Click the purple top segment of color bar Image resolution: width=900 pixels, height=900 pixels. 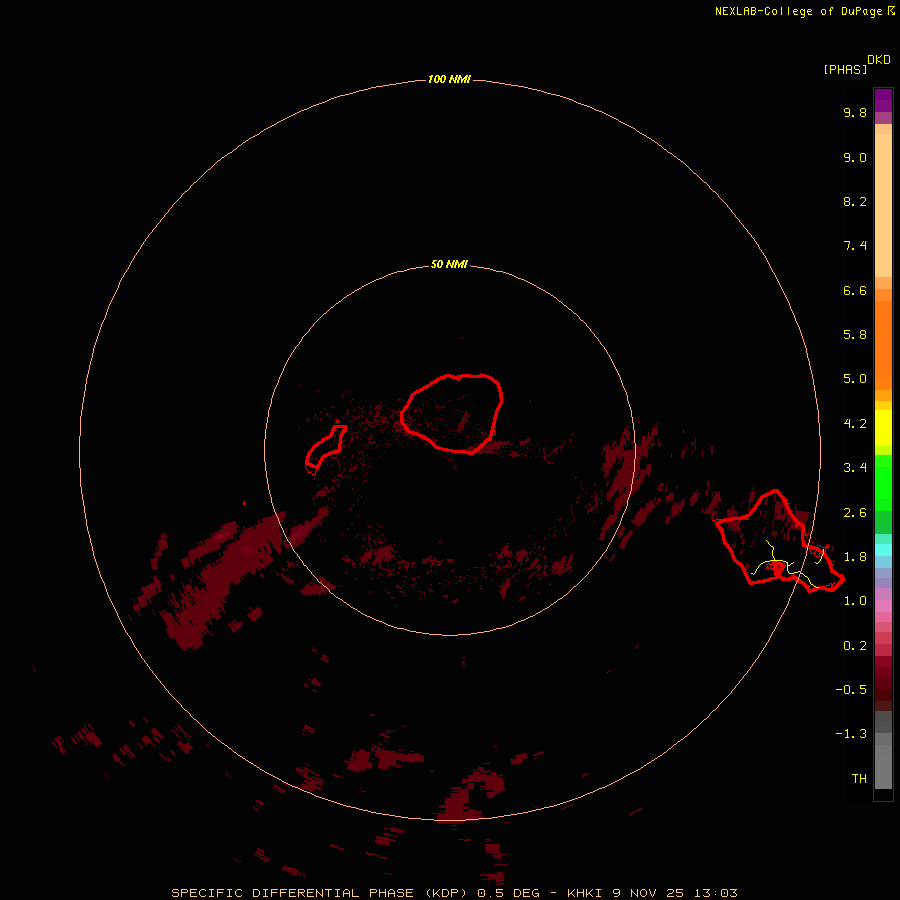click(883, 100)
